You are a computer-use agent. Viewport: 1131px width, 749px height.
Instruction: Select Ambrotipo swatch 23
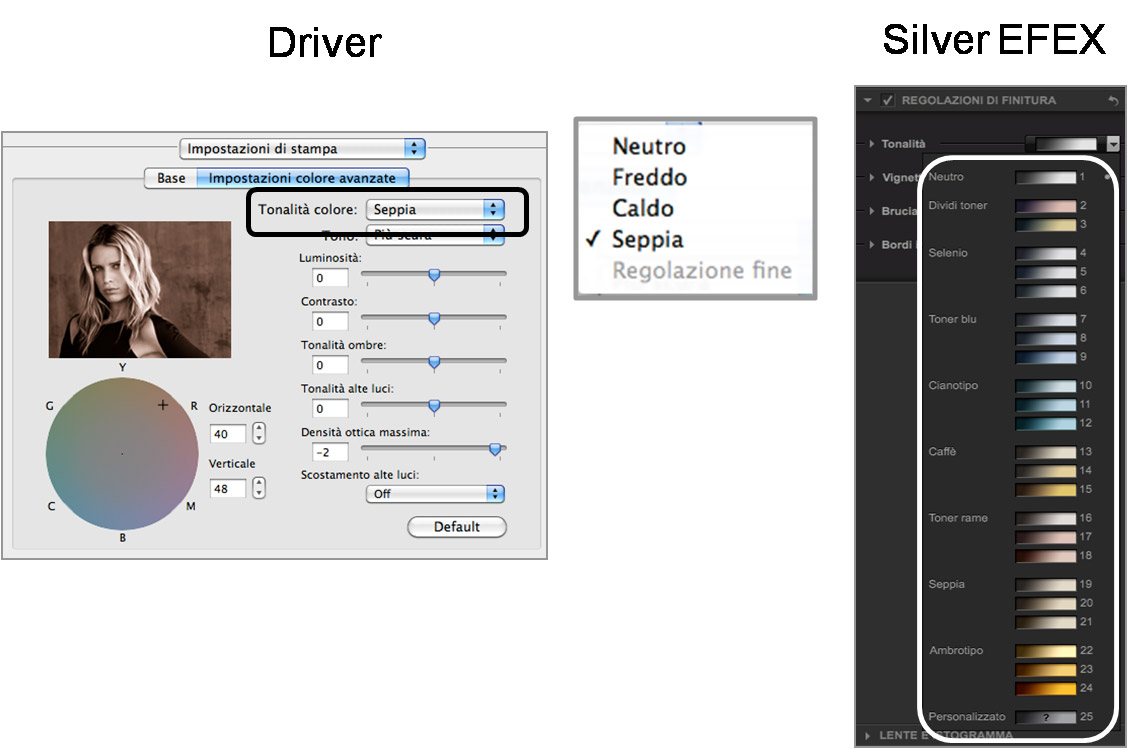click(1045, 670)
